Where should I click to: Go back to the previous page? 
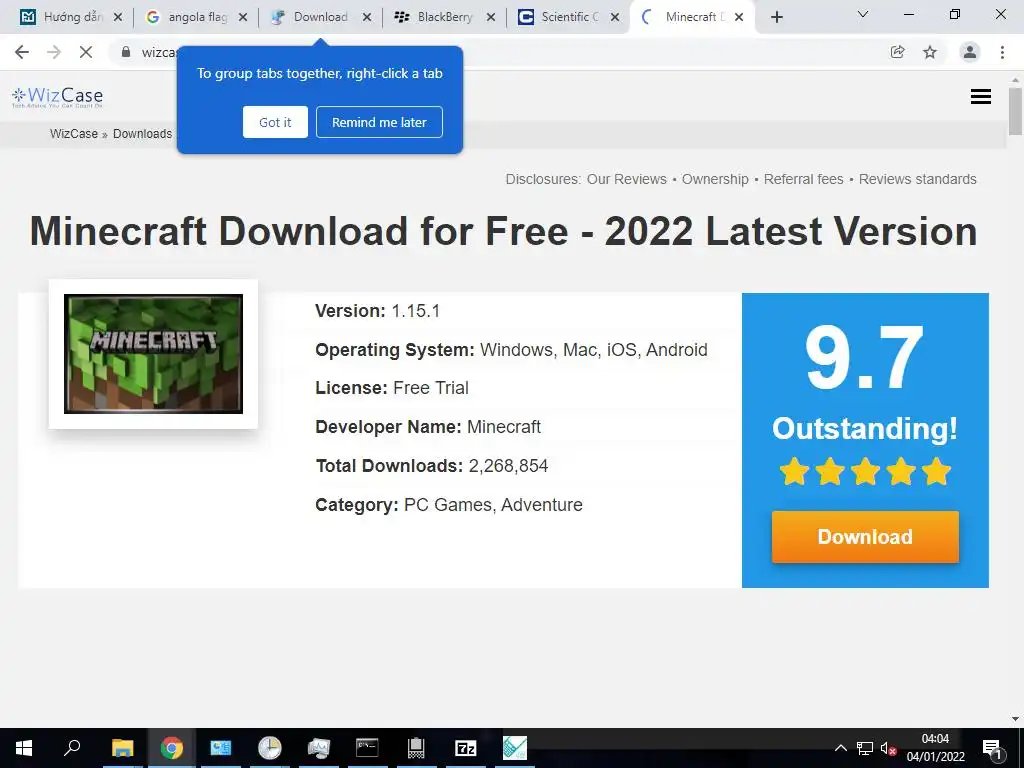[x=22, y=52]
